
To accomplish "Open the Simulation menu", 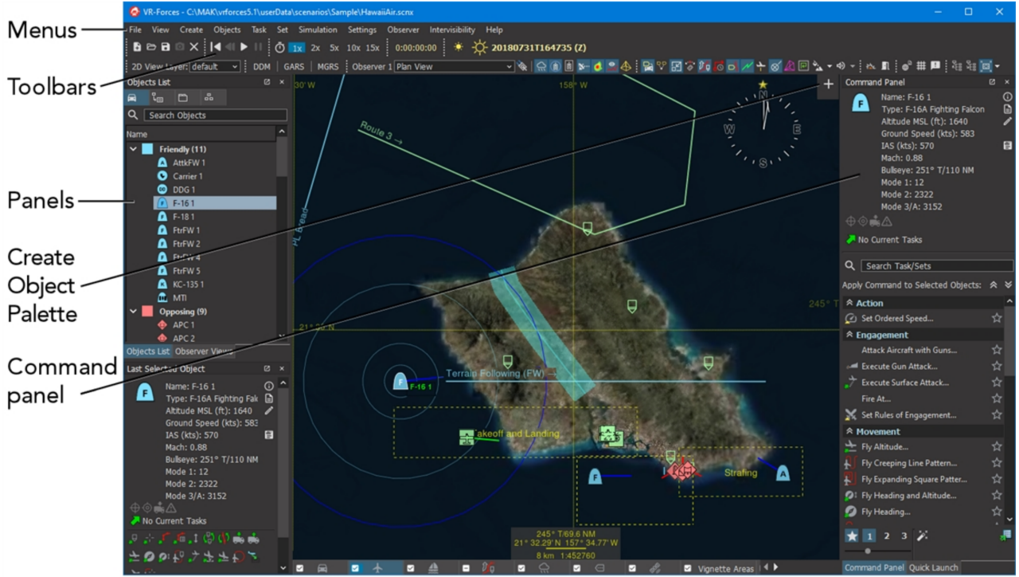I will point(318,30).
